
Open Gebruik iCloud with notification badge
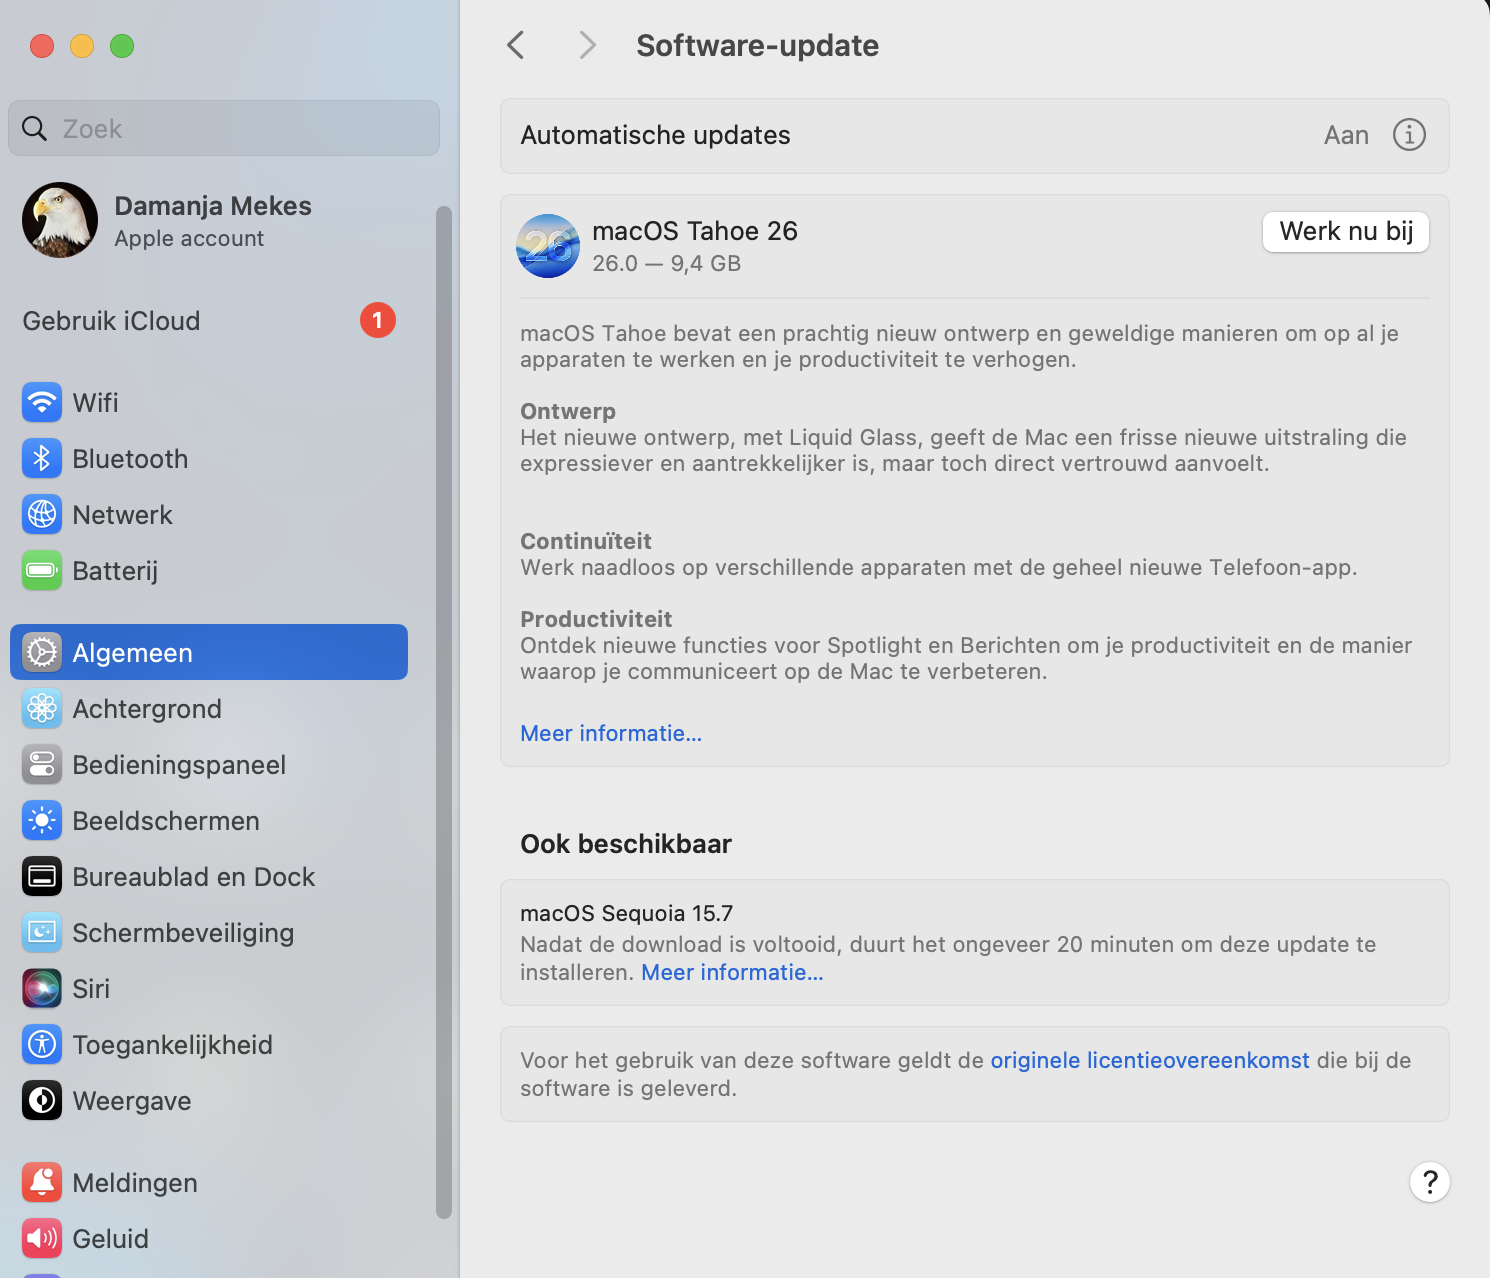111,320
